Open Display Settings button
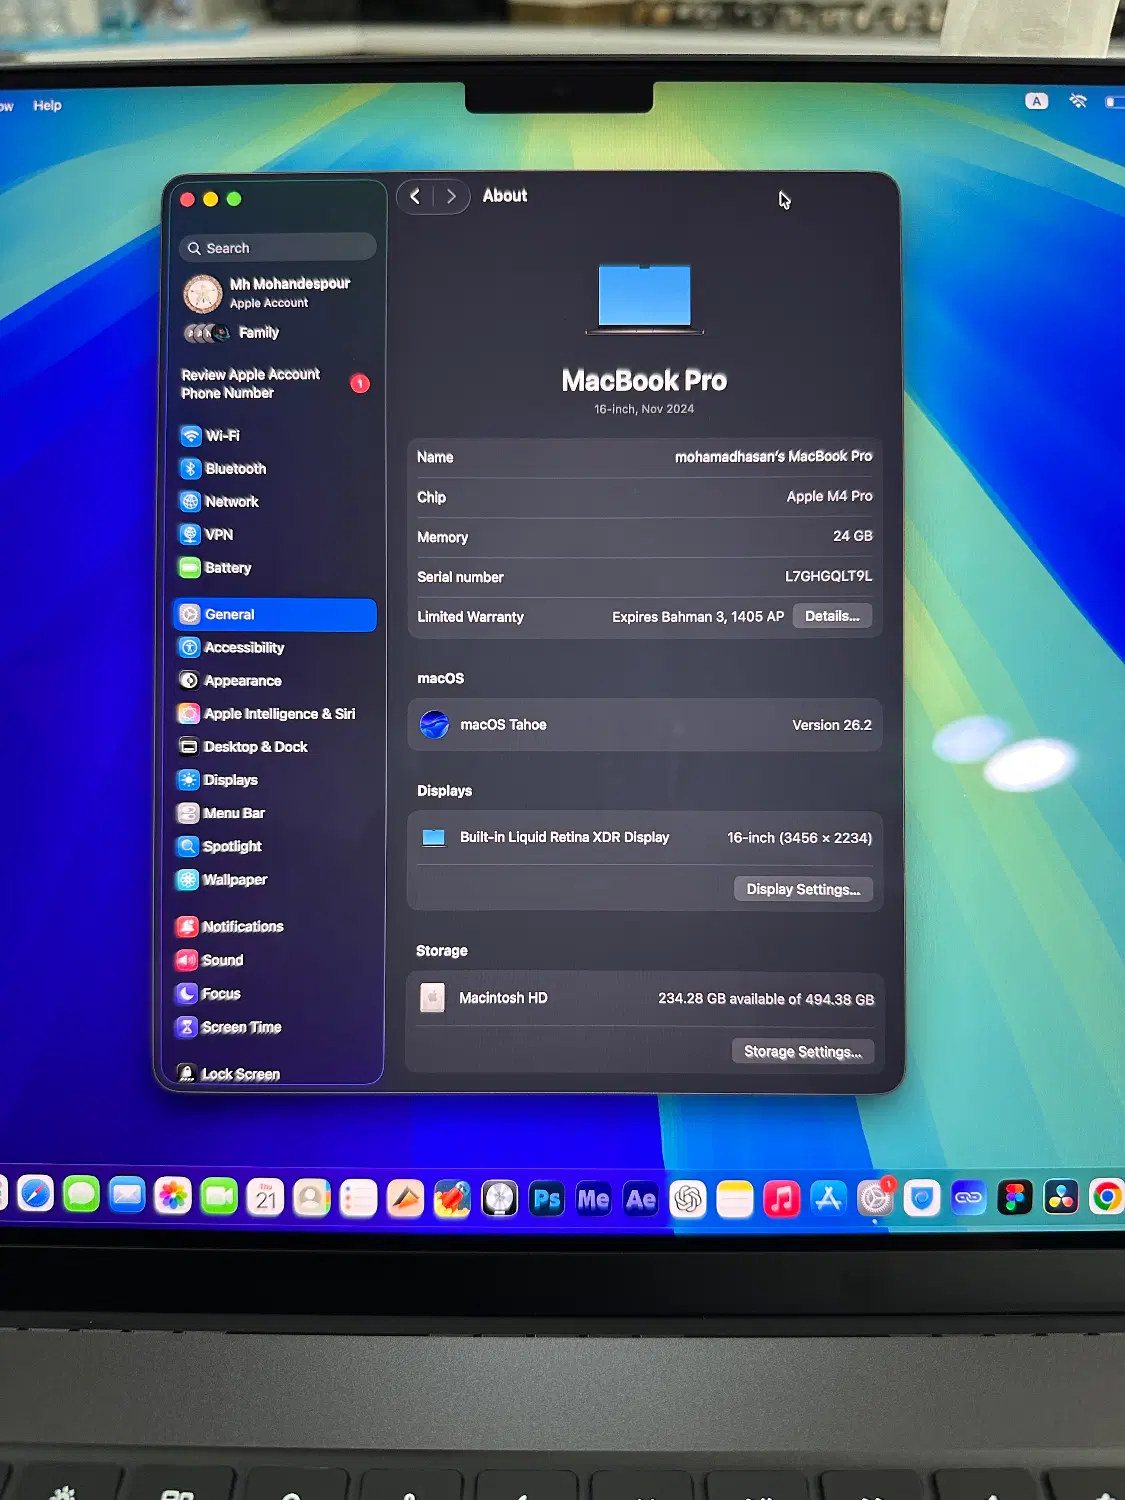 pos(803,889)
